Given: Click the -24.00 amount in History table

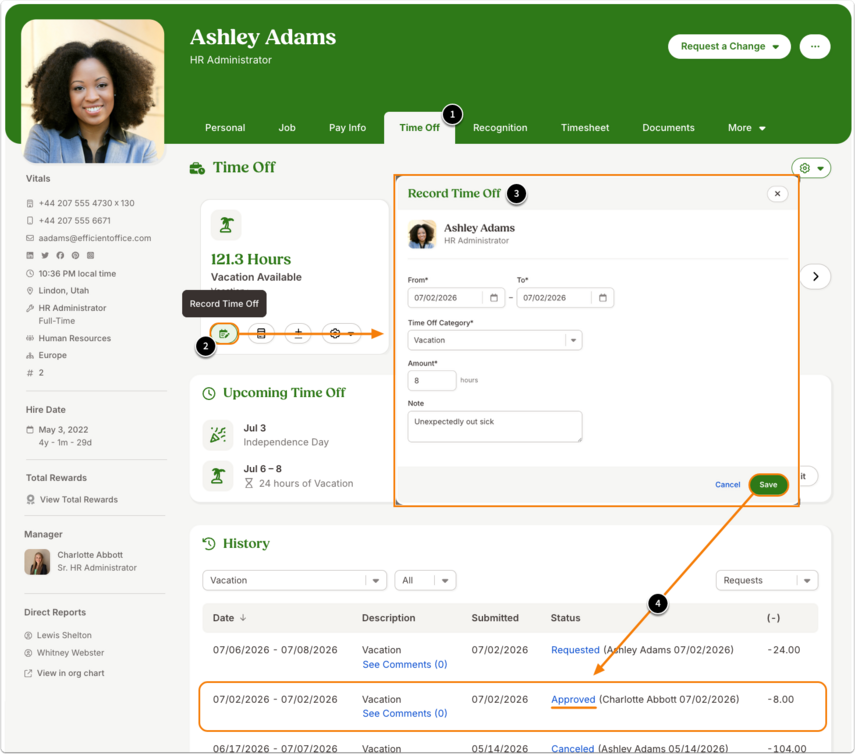Looking at the screenshot, I should click(x=784, y=650).
